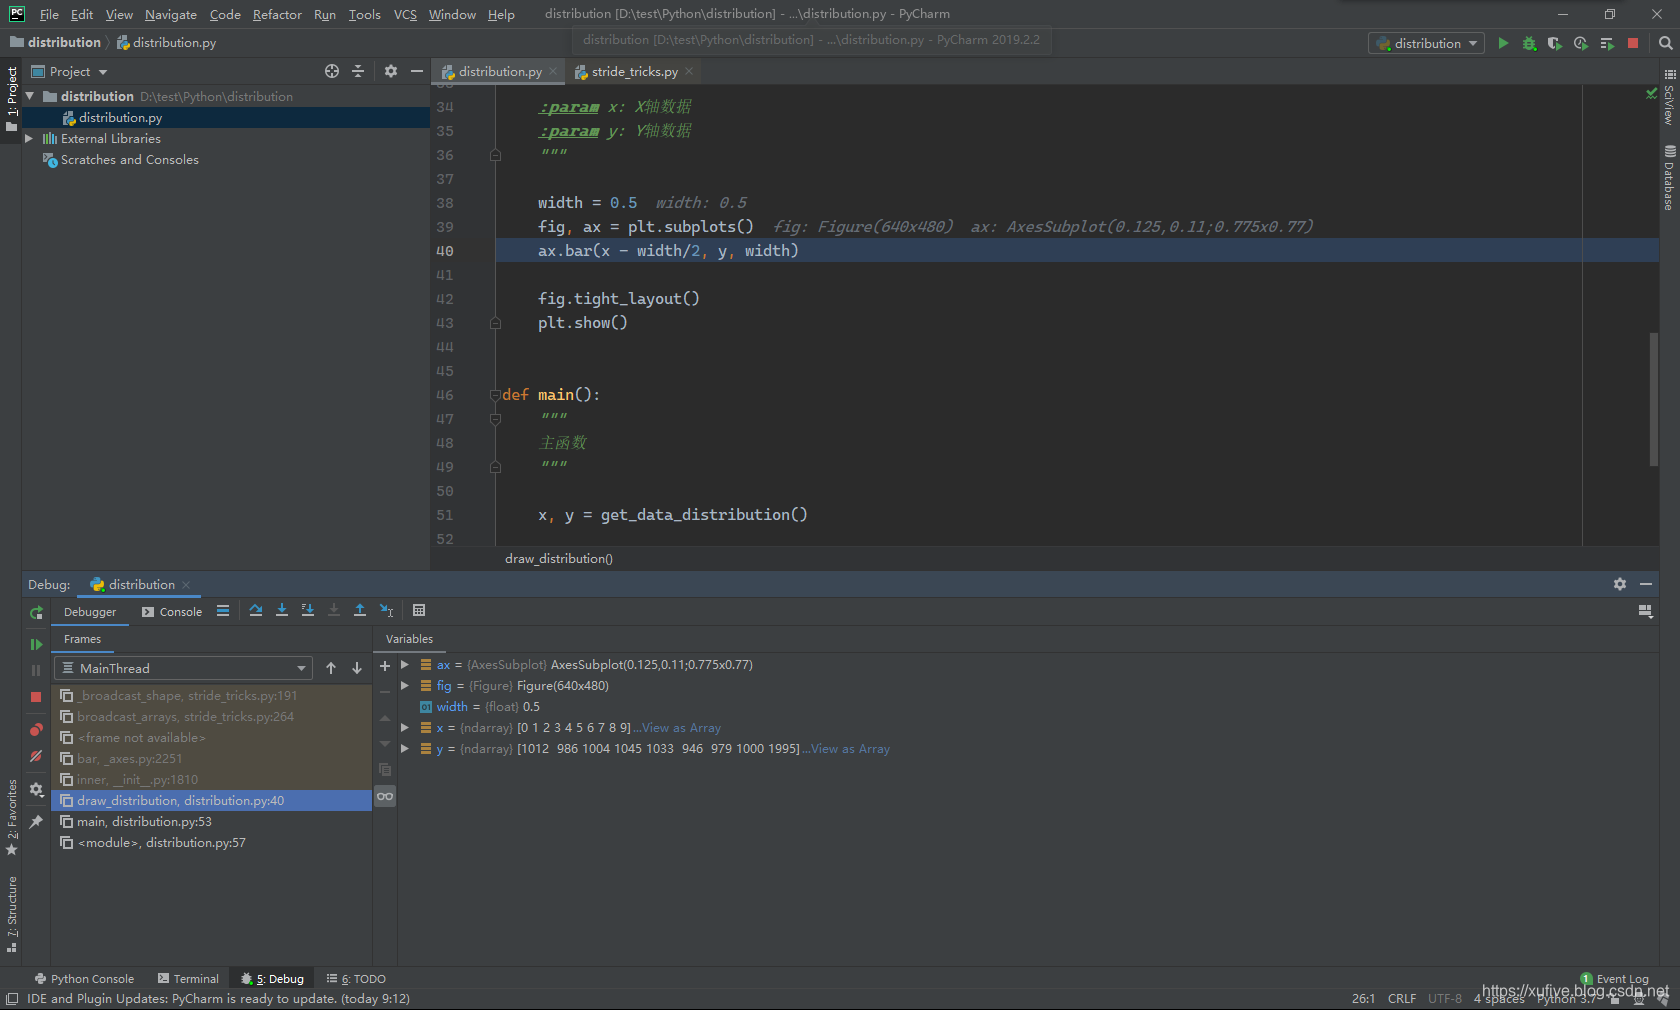
Task: Select bar, _axes.py:2251 frame
Action: coord(212,758)
